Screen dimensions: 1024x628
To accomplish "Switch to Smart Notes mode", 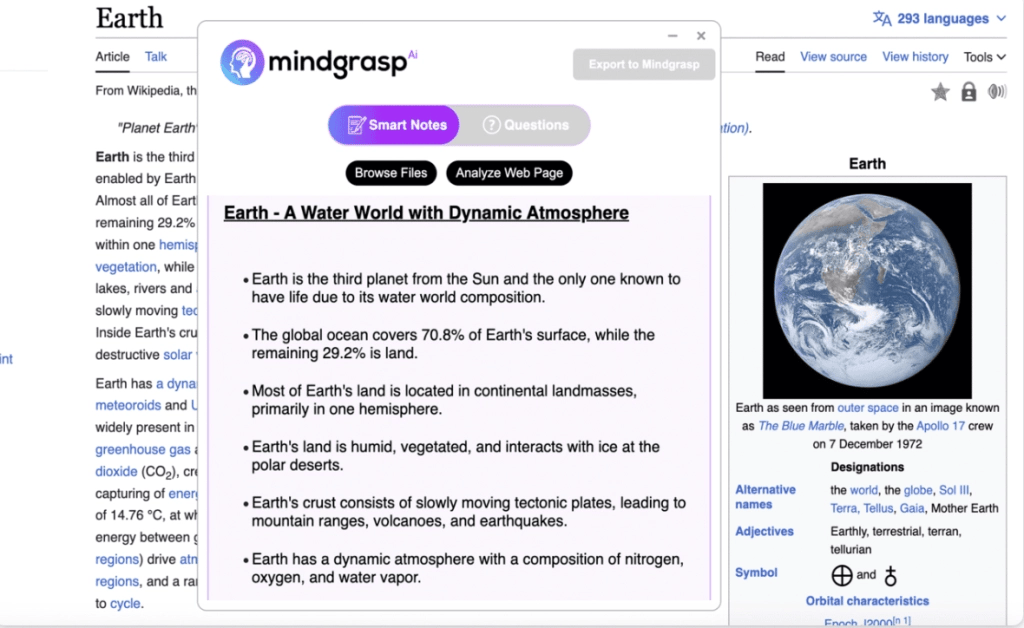I will click(x=397, y=125).
